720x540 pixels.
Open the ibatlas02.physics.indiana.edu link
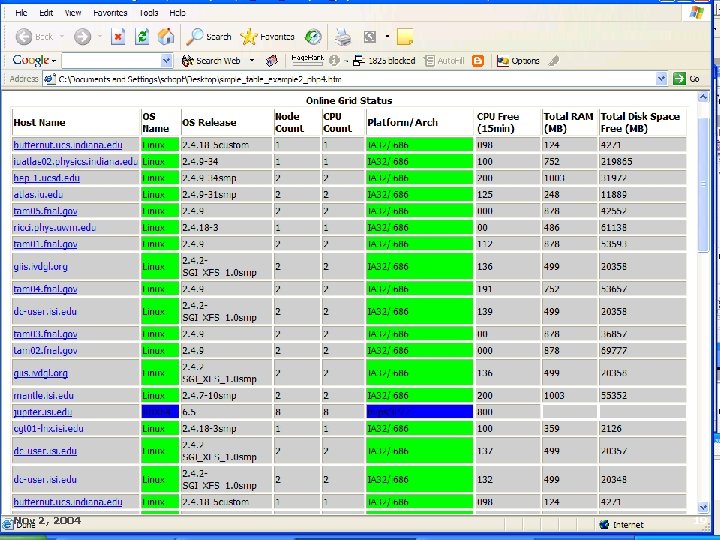pos(76,161)
